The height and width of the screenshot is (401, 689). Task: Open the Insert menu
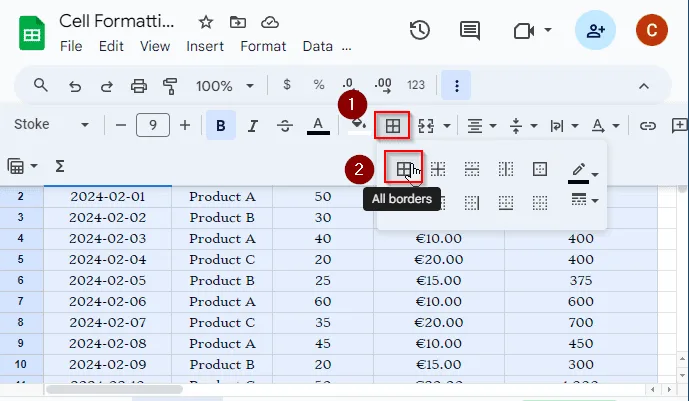(x=205, y=46)
